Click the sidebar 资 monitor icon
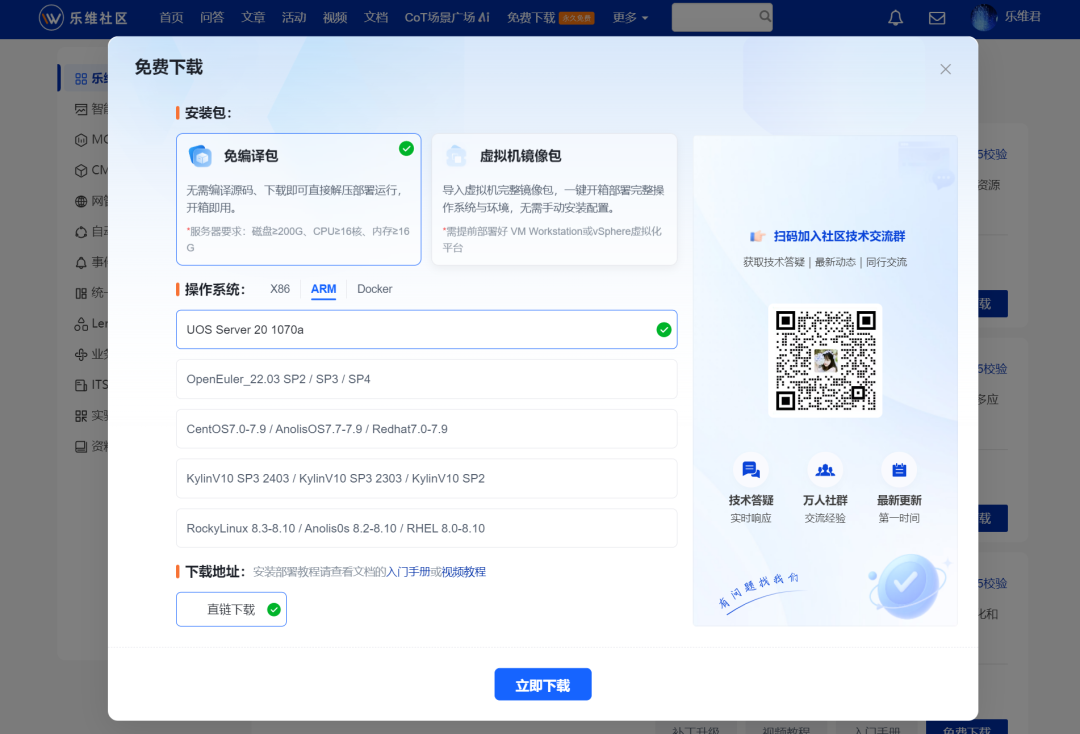The image size is (1080, 734). [81, 446]
